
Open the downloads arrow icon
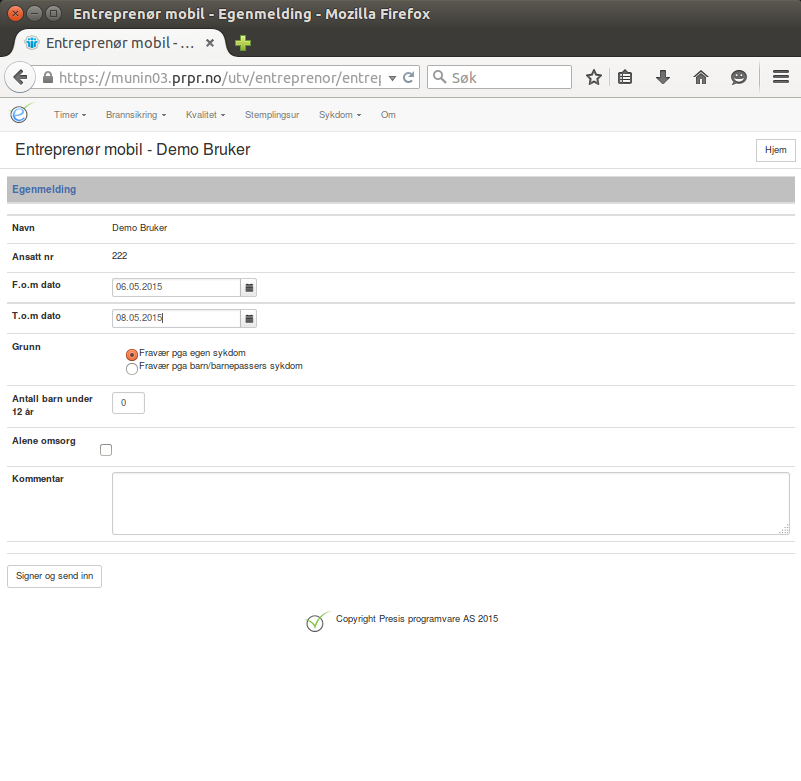[663, 78]
